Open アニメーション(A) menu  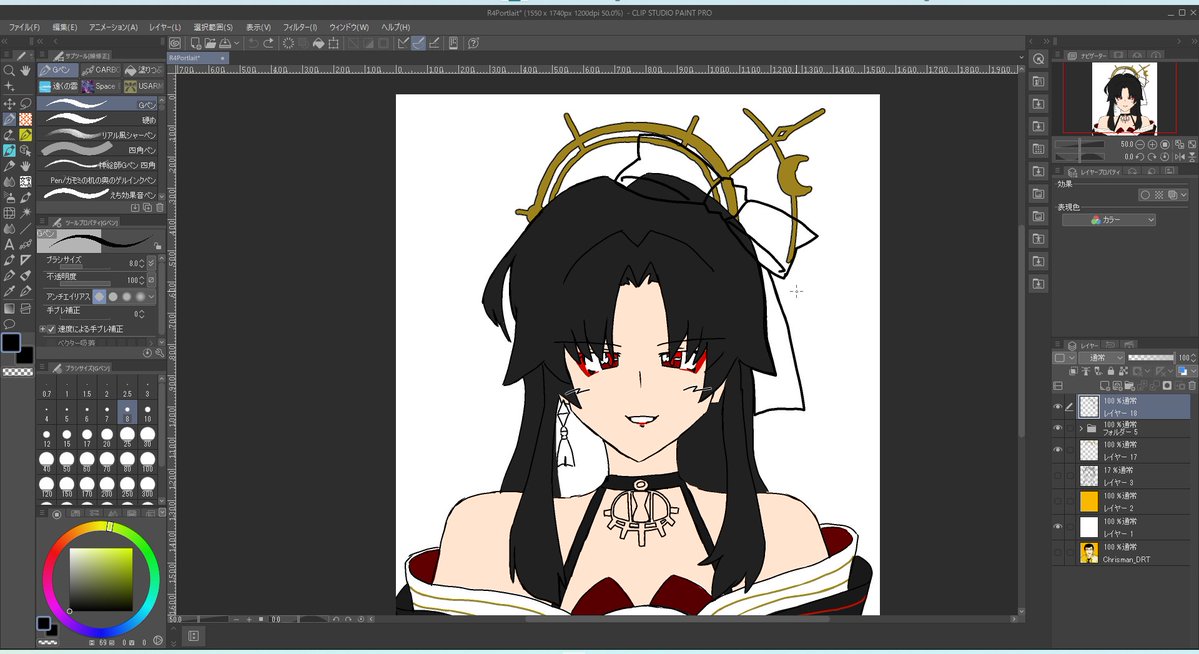pyautogui.click(x=113, y=27)
